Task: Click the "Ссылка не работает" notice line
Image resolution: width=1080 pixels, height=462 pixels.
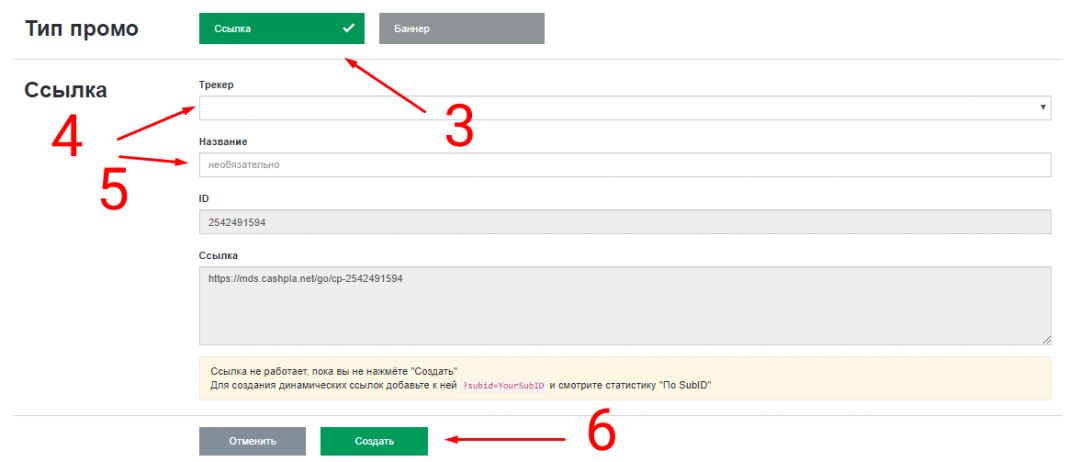Action: point(334,371)
